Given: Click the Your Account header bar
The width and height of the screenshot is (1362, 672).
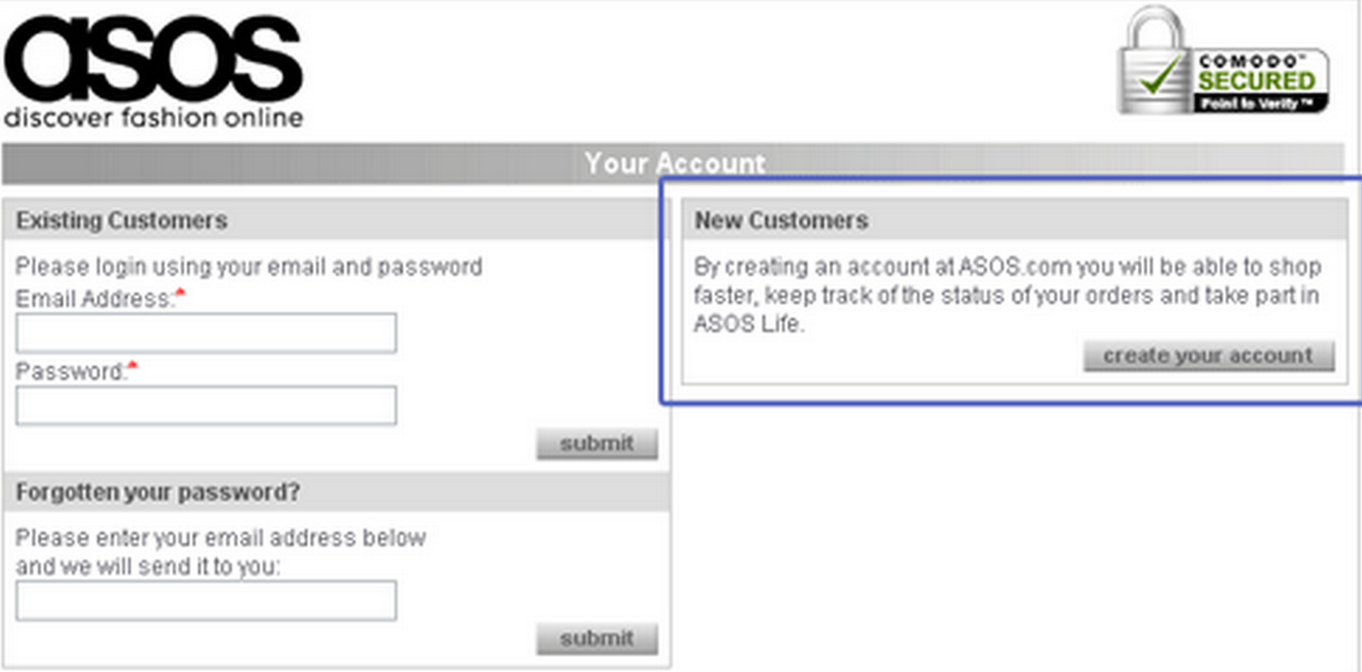Looking at the screenshot, I should click(673, 163).
